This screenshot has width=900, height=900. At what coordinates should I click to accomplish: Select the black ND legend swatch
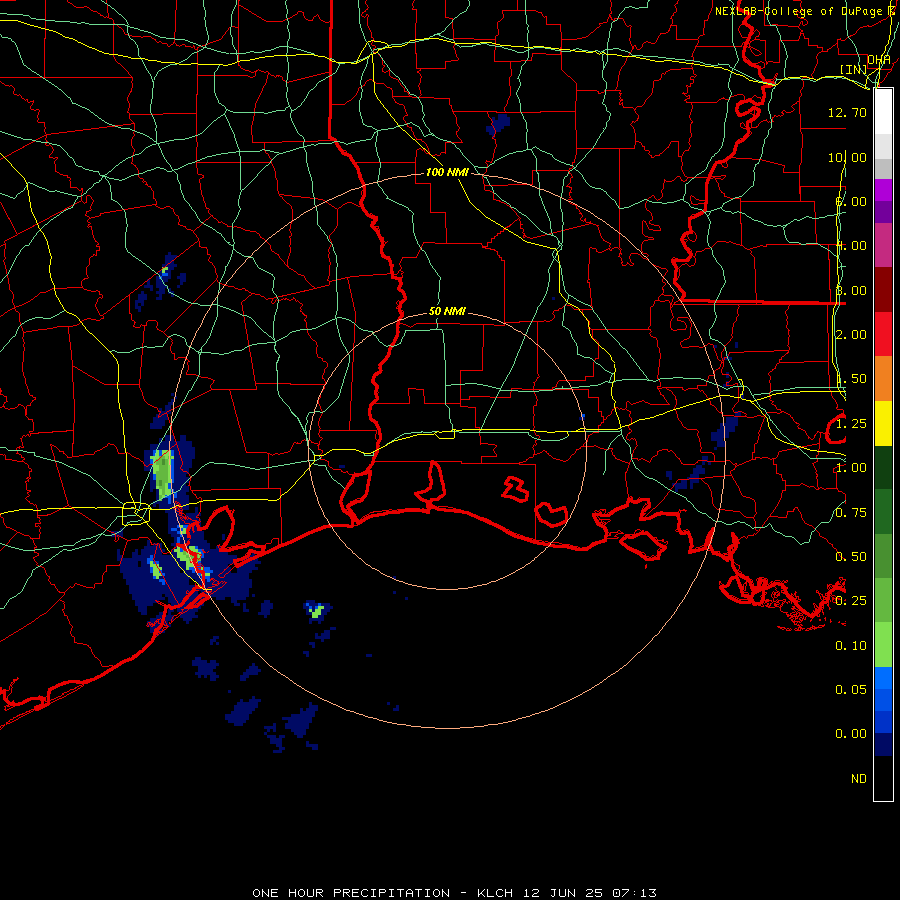[883, 778]
